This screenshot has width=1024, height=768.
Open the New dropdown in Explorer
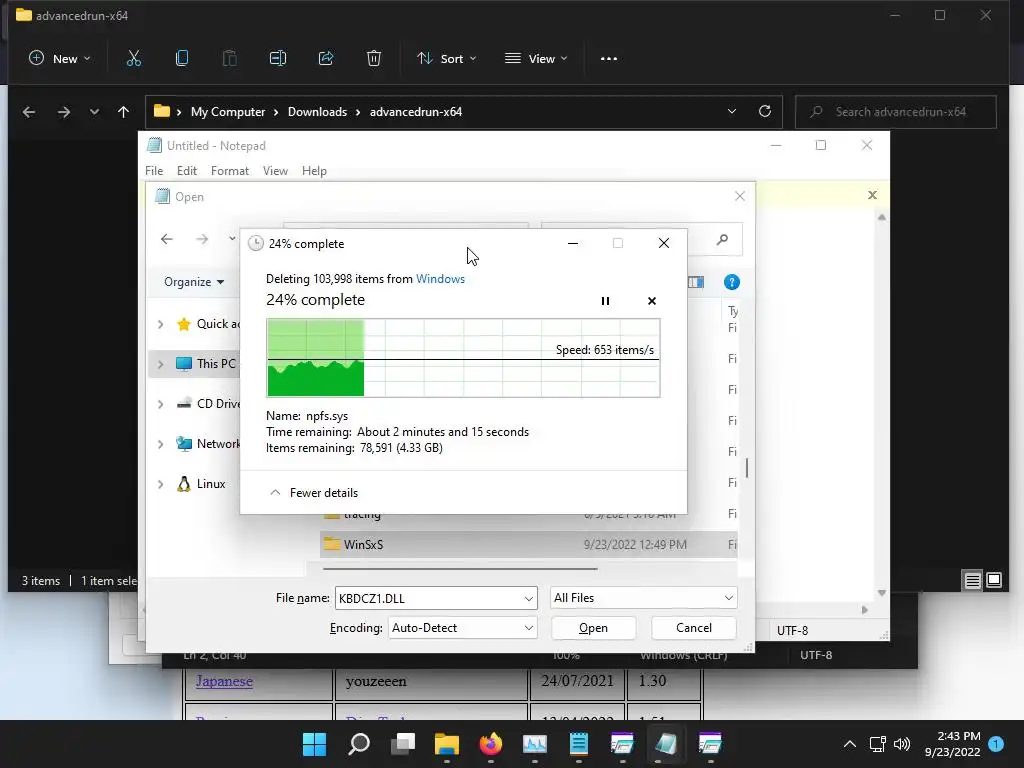[59, 59]
